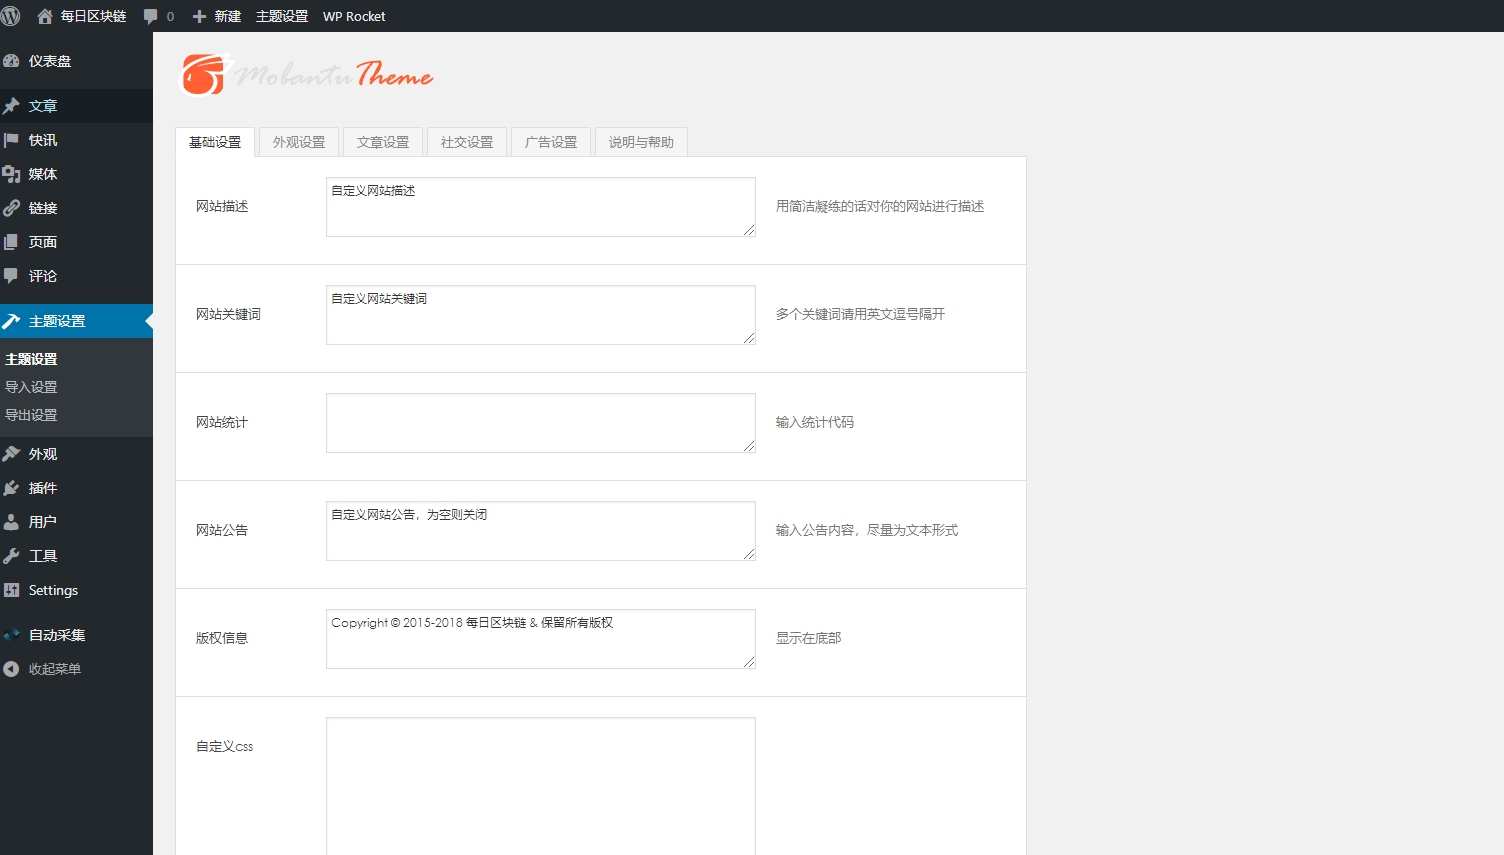Open the comments bubble icon
Image resolution: width=1504 pixels, height=855 pixels.
pyautogui.click(x=151, y=16)
